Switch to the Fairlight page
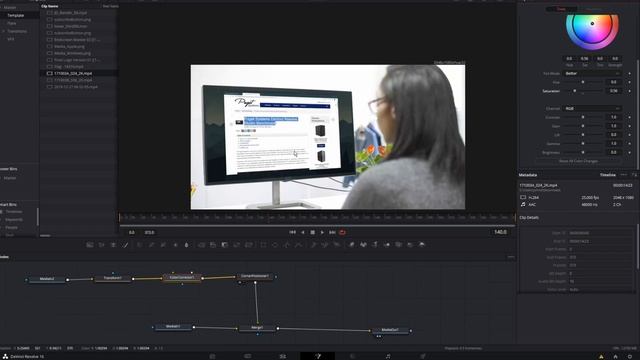Viewport: 640px width, 360px height. (388, 356)
